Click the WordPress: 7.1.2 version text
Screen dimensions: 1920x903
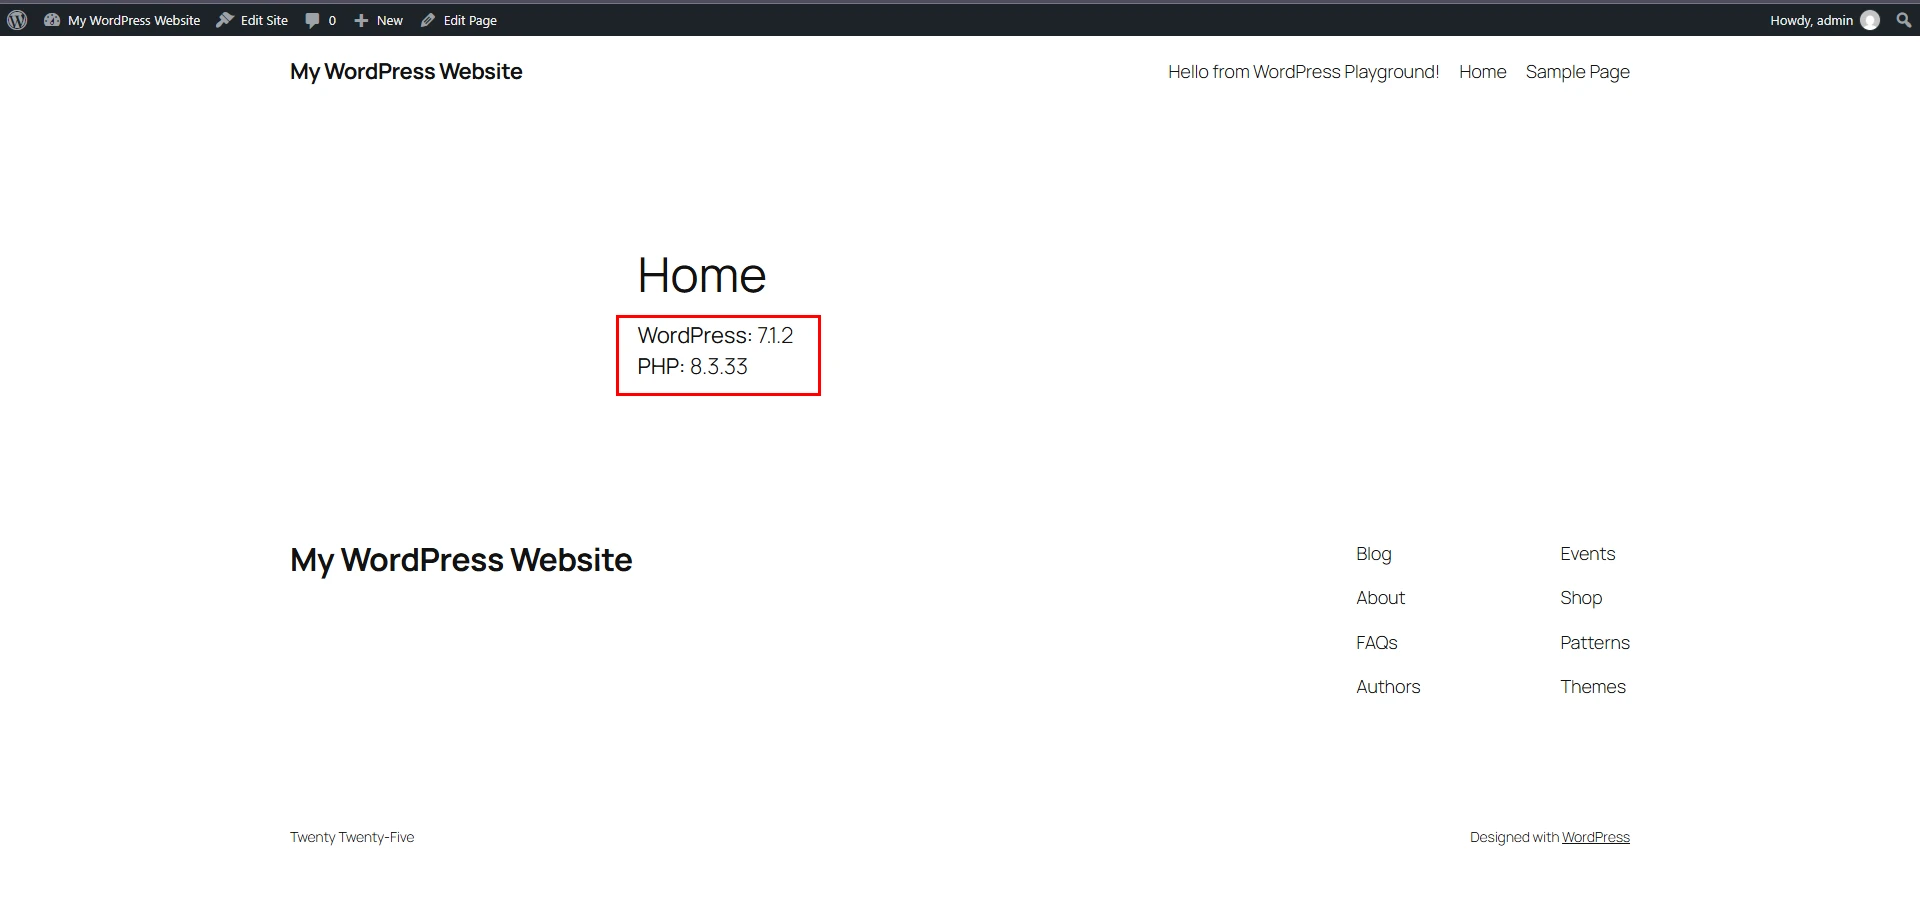pyautogui.click(x=715, y=335)
